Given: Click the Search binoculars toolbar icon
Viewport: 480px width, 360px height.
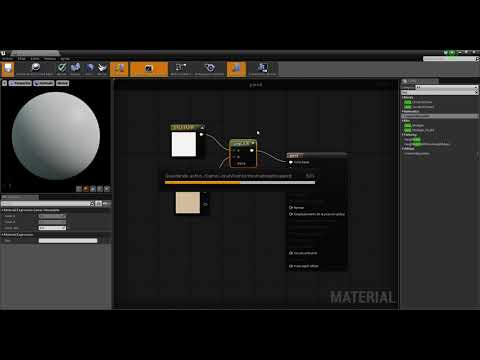Looking at the screenshot, I should click(75, 69).
